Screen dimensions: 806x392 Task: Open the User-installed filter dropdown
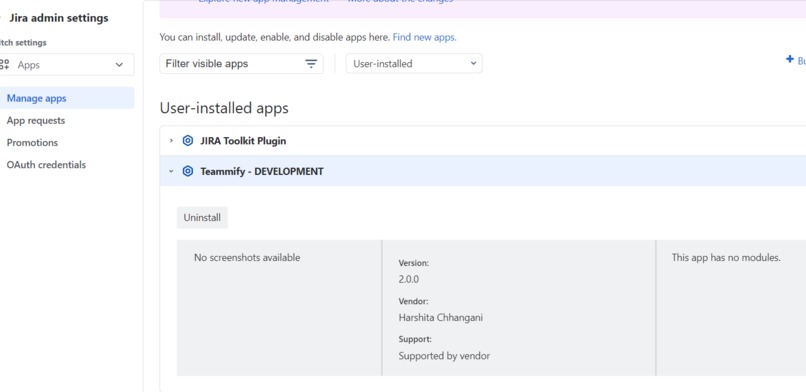tap(414, 64)
